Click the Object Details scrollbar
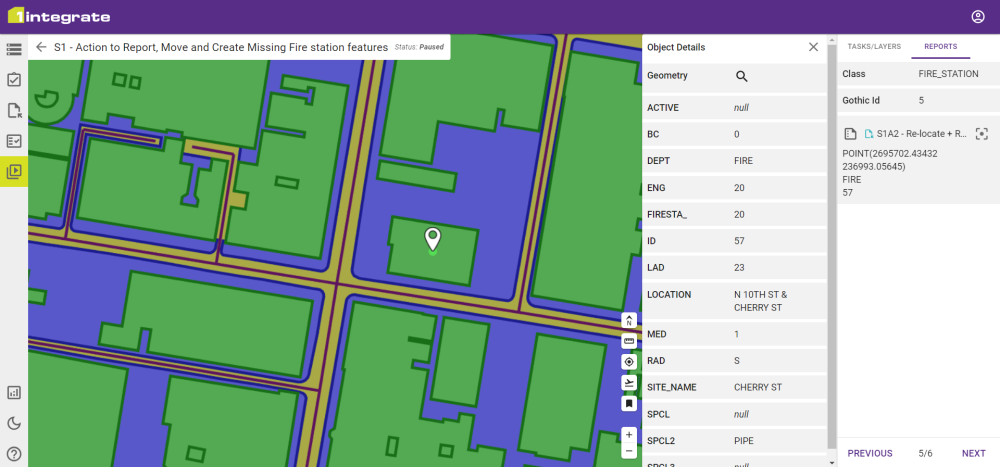Viewport: 1000px width, 467px height. (832, 246)
